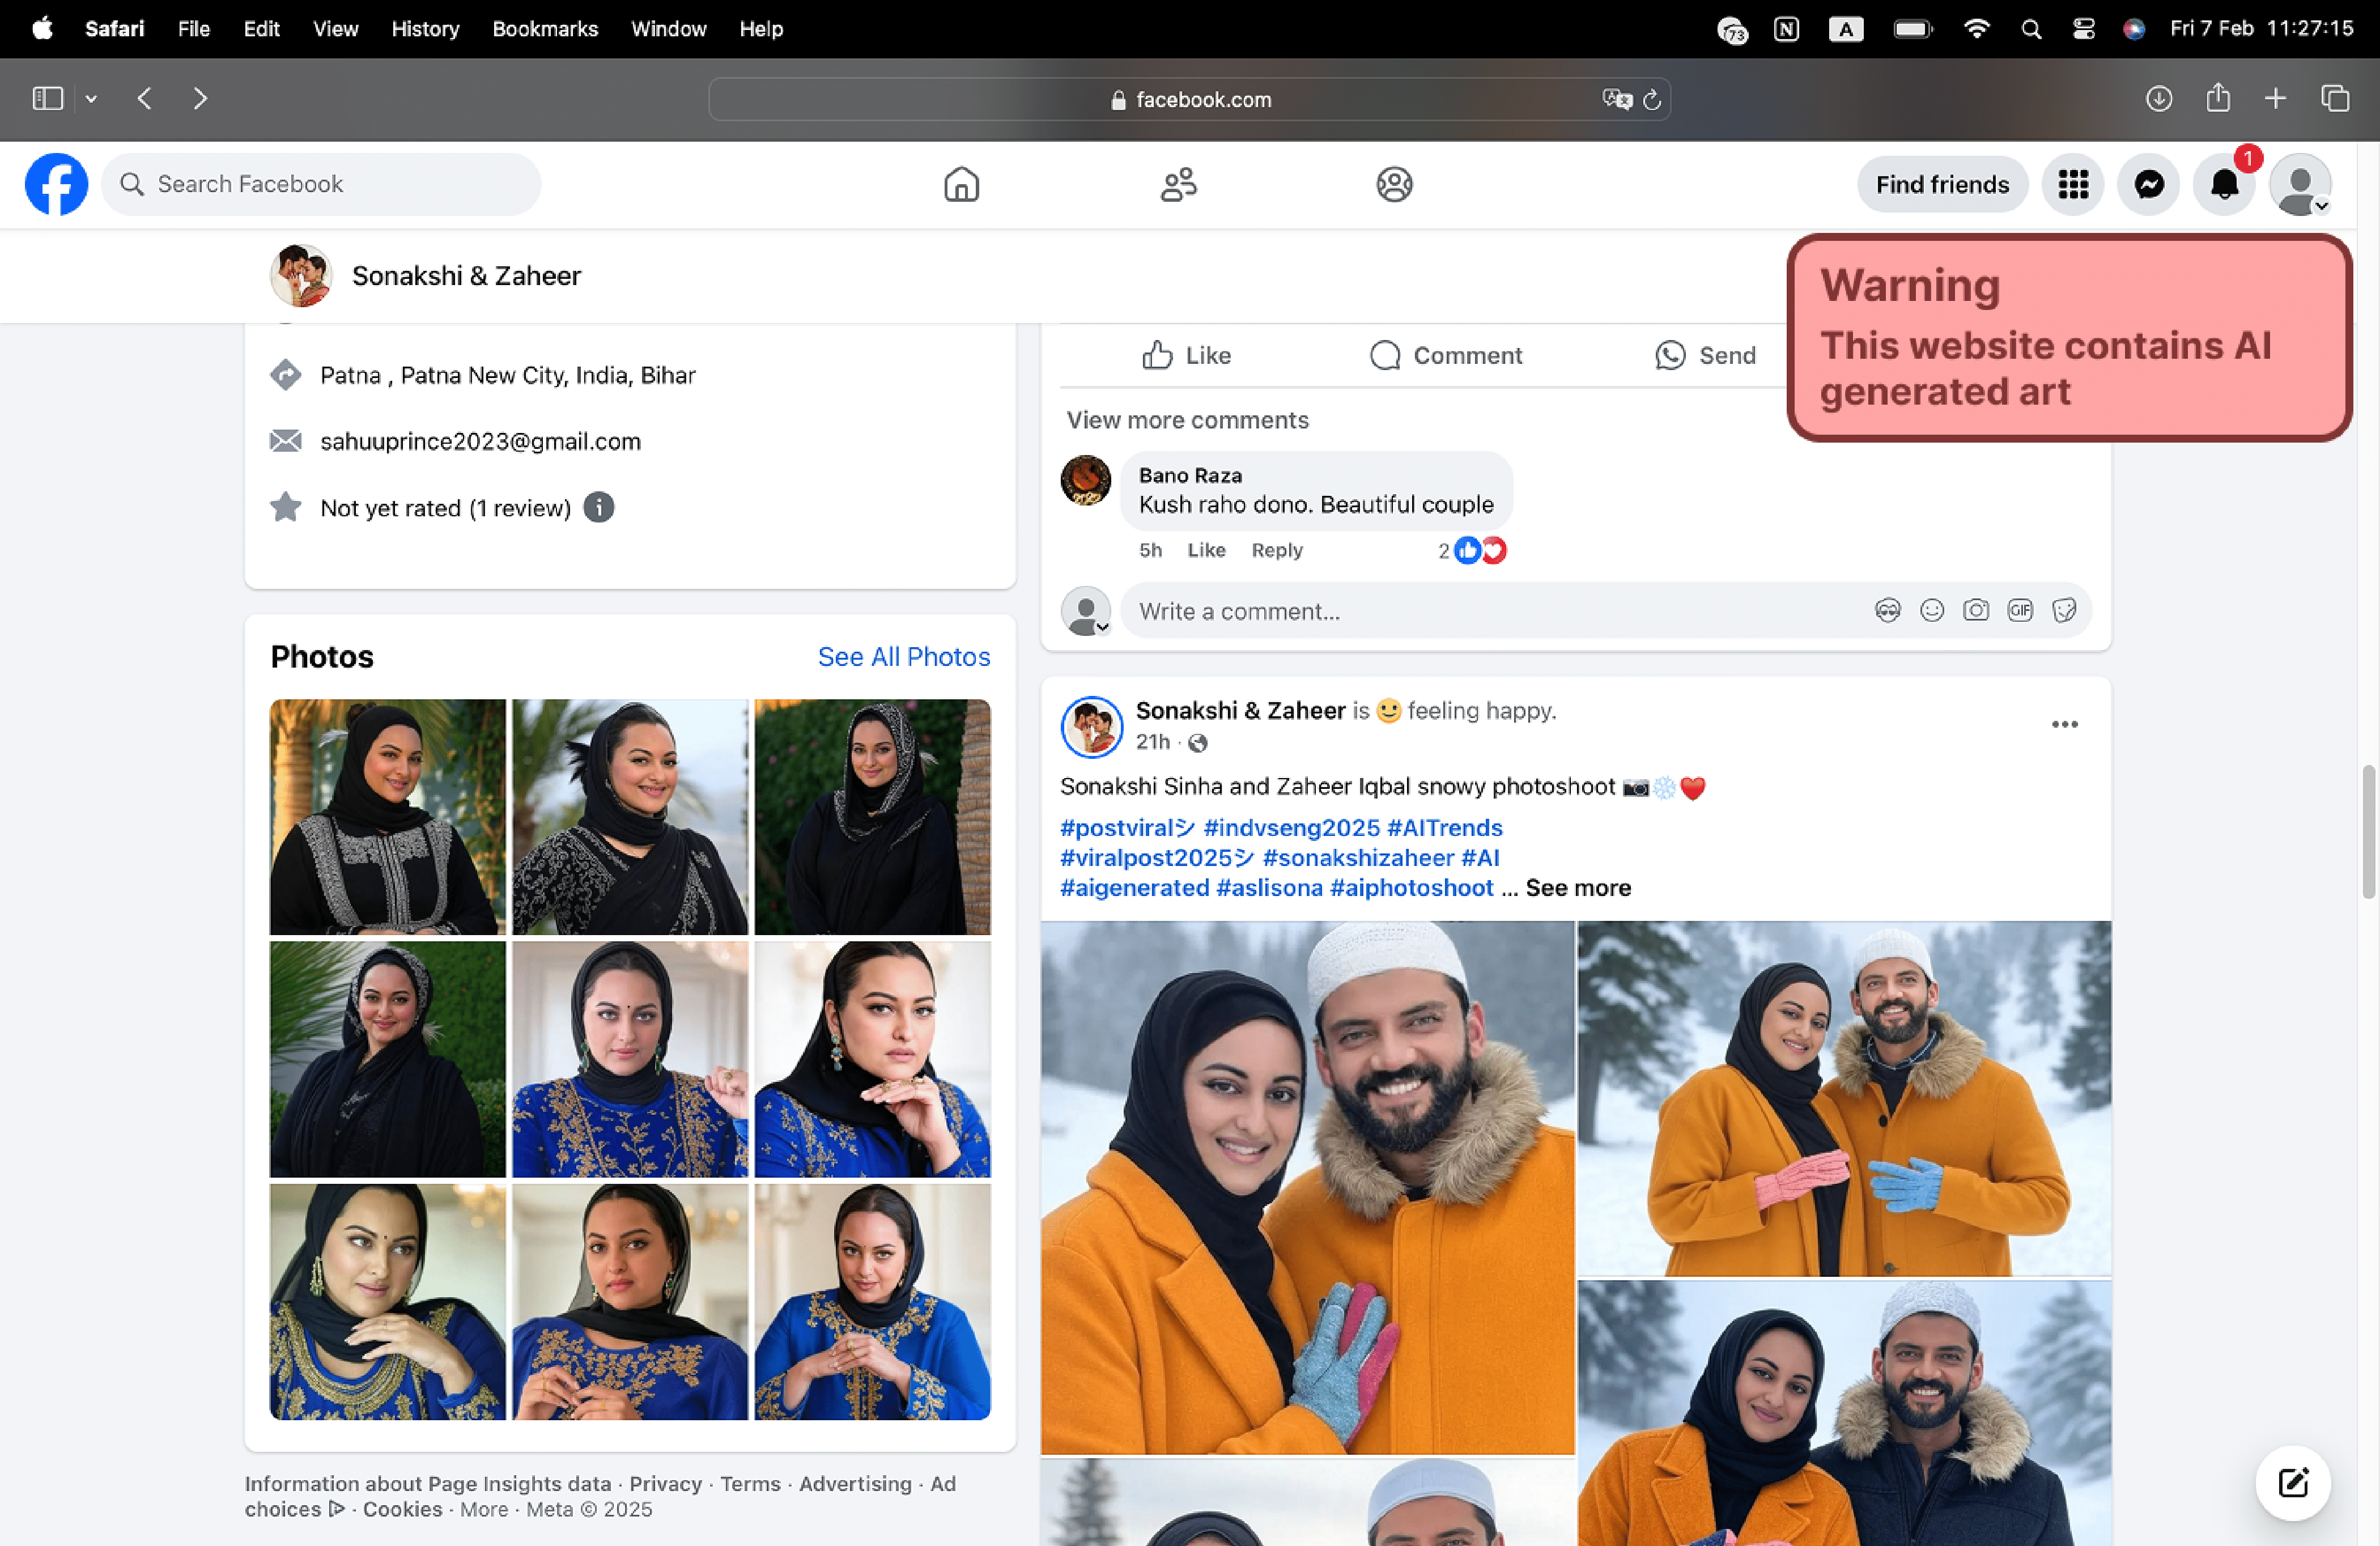Open History menu in menu bar
This screenshot has height=1546, width=2380.
424,29
